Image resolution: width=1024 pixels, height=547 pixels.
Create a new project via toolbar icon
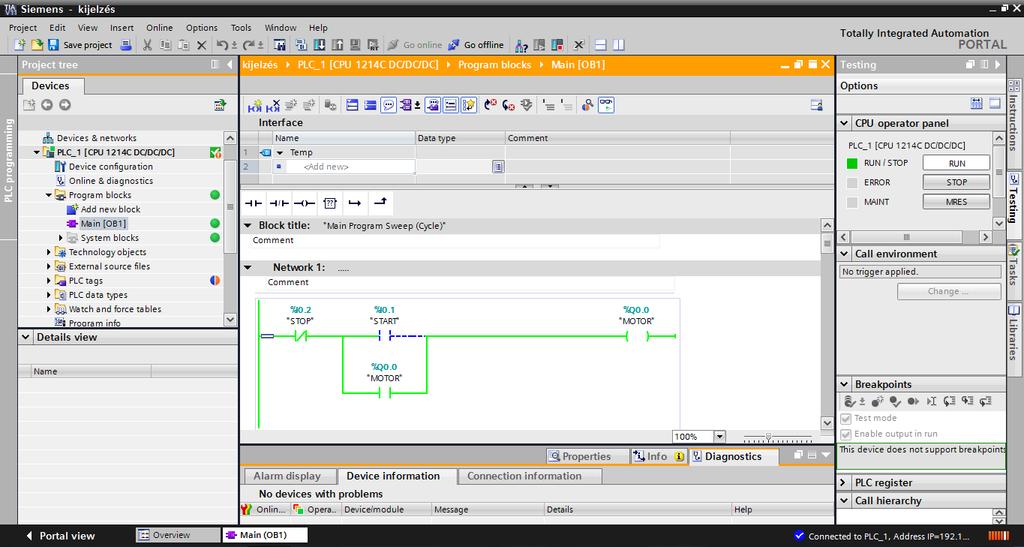(x=20, y=45)
